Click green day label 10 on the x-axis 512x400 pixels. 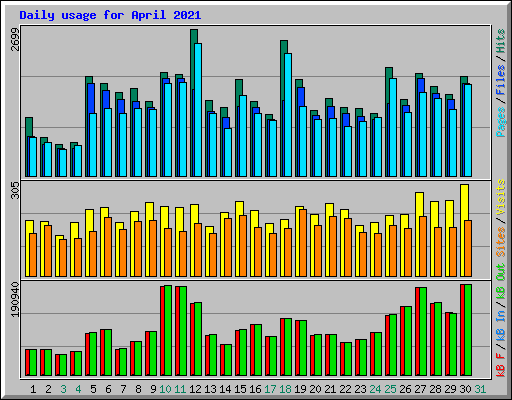point(165,389)
